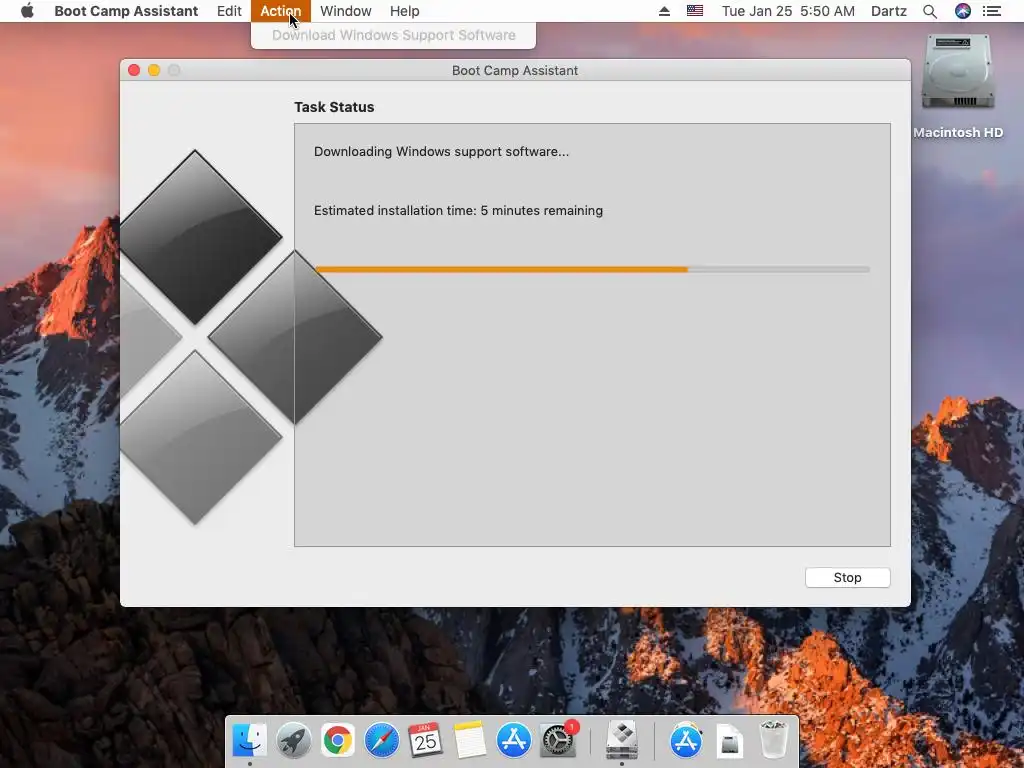Viewport: 1024px width, 768px height.
Task: Open the Trash from the Dock
Action: pyautogui.click(x=774, y=740)
